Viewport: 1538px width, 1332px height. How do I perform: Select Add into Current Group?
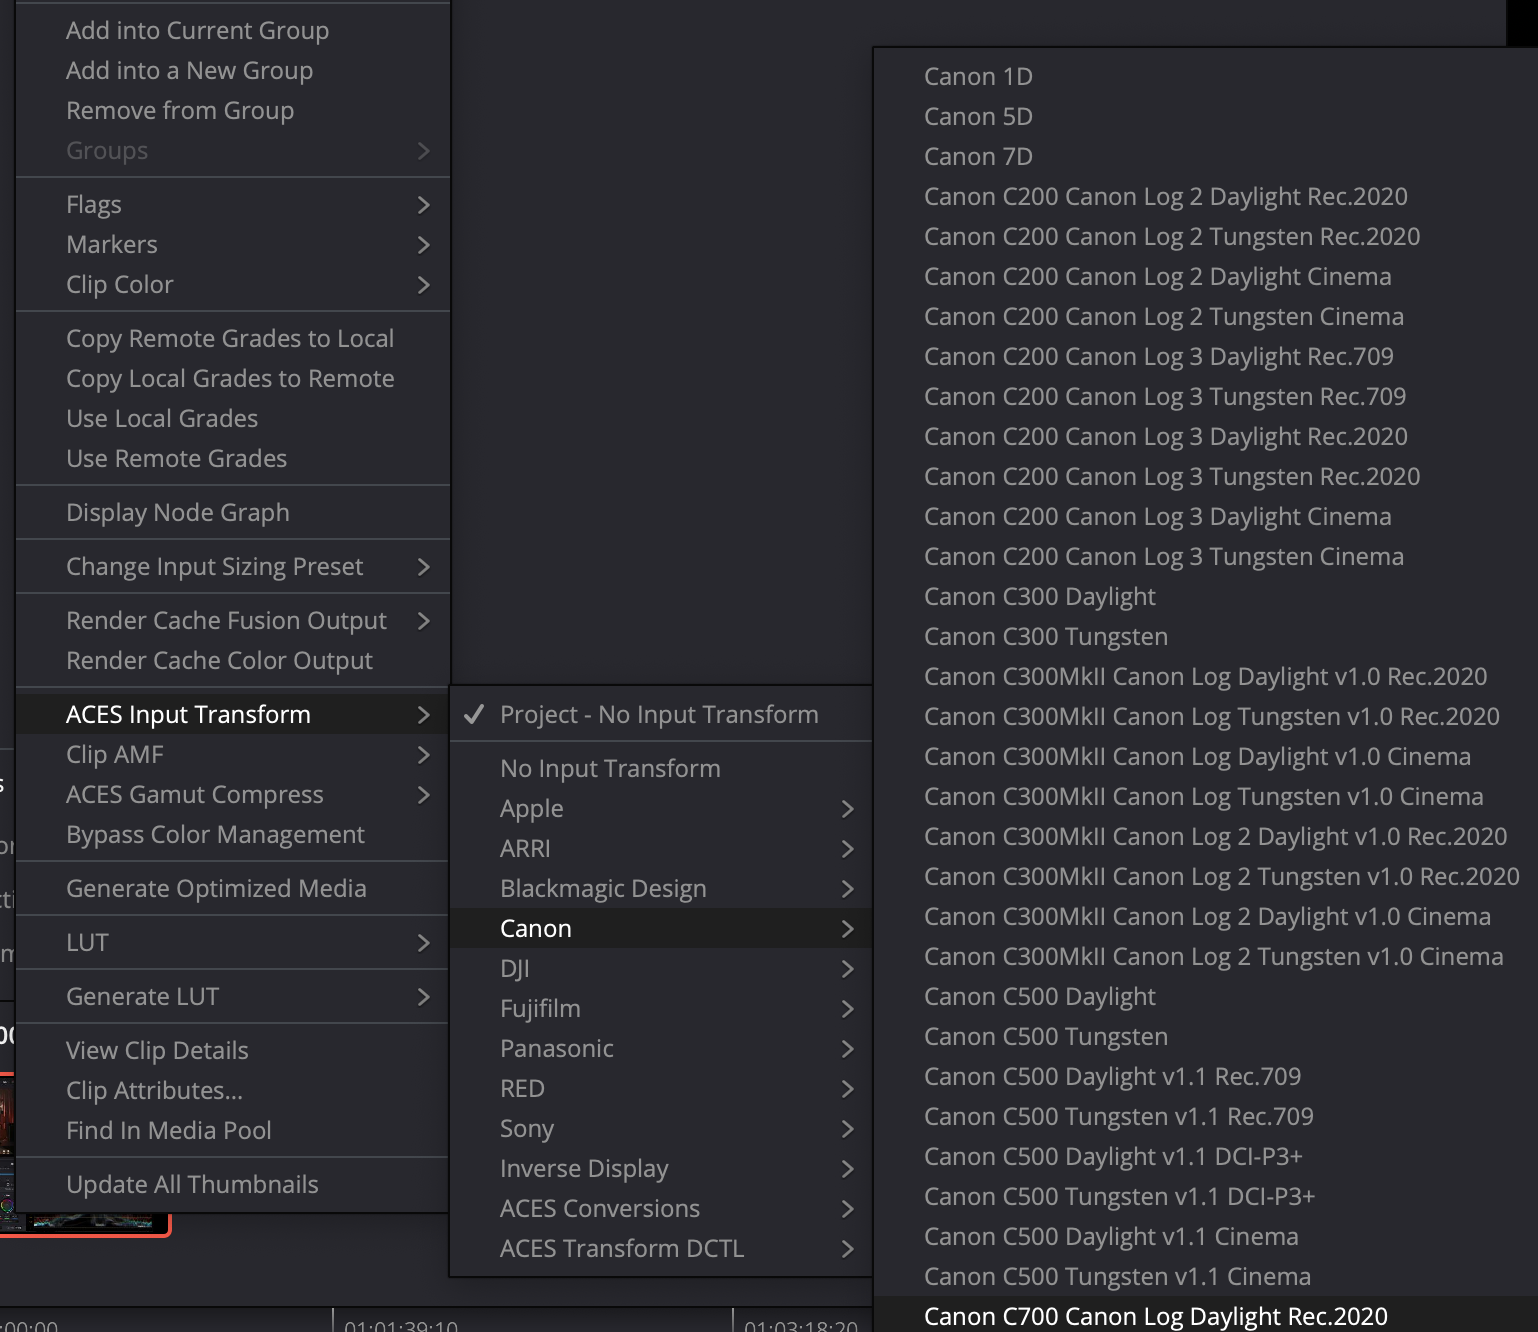tap(233, 30)
